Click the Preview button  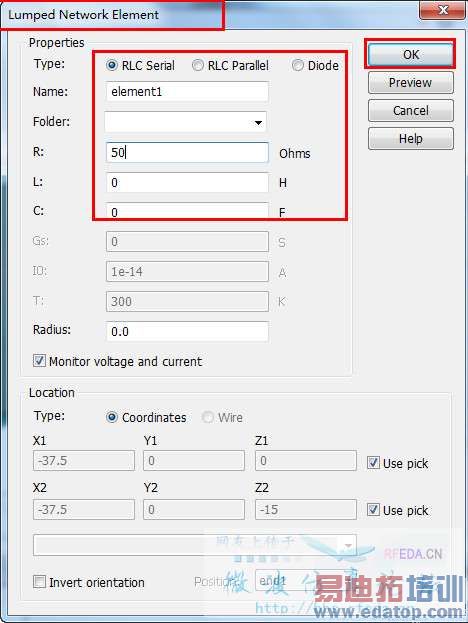[410, 83]
